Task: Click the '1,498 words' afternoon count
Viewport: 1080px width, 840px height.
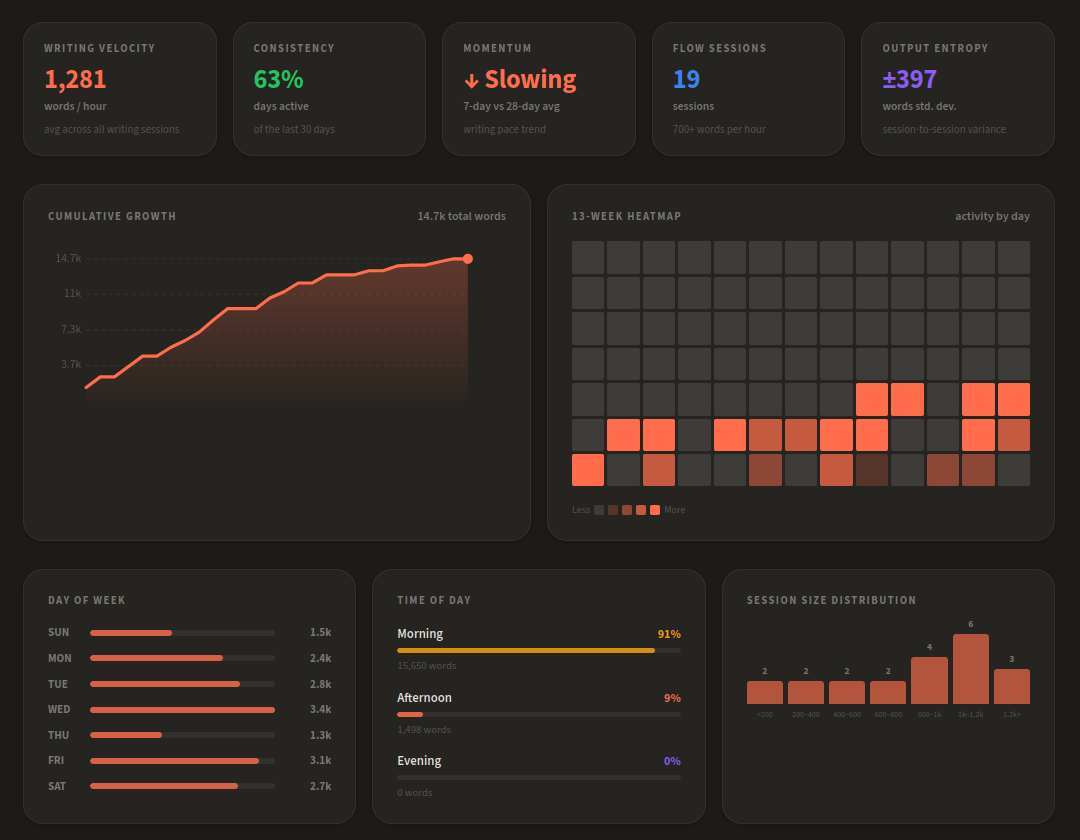Action: (424, 730)
